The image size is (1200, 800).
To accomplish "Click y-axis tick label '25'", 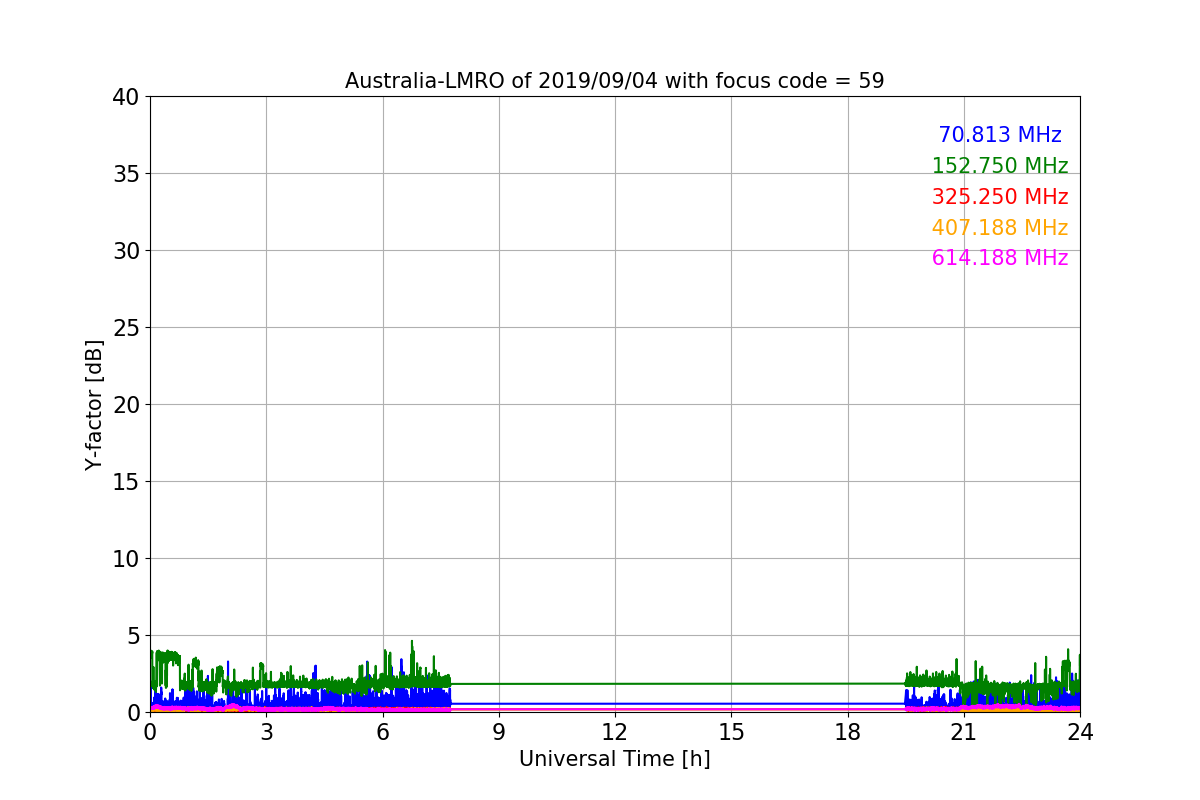I will click(x=126, y=328).
